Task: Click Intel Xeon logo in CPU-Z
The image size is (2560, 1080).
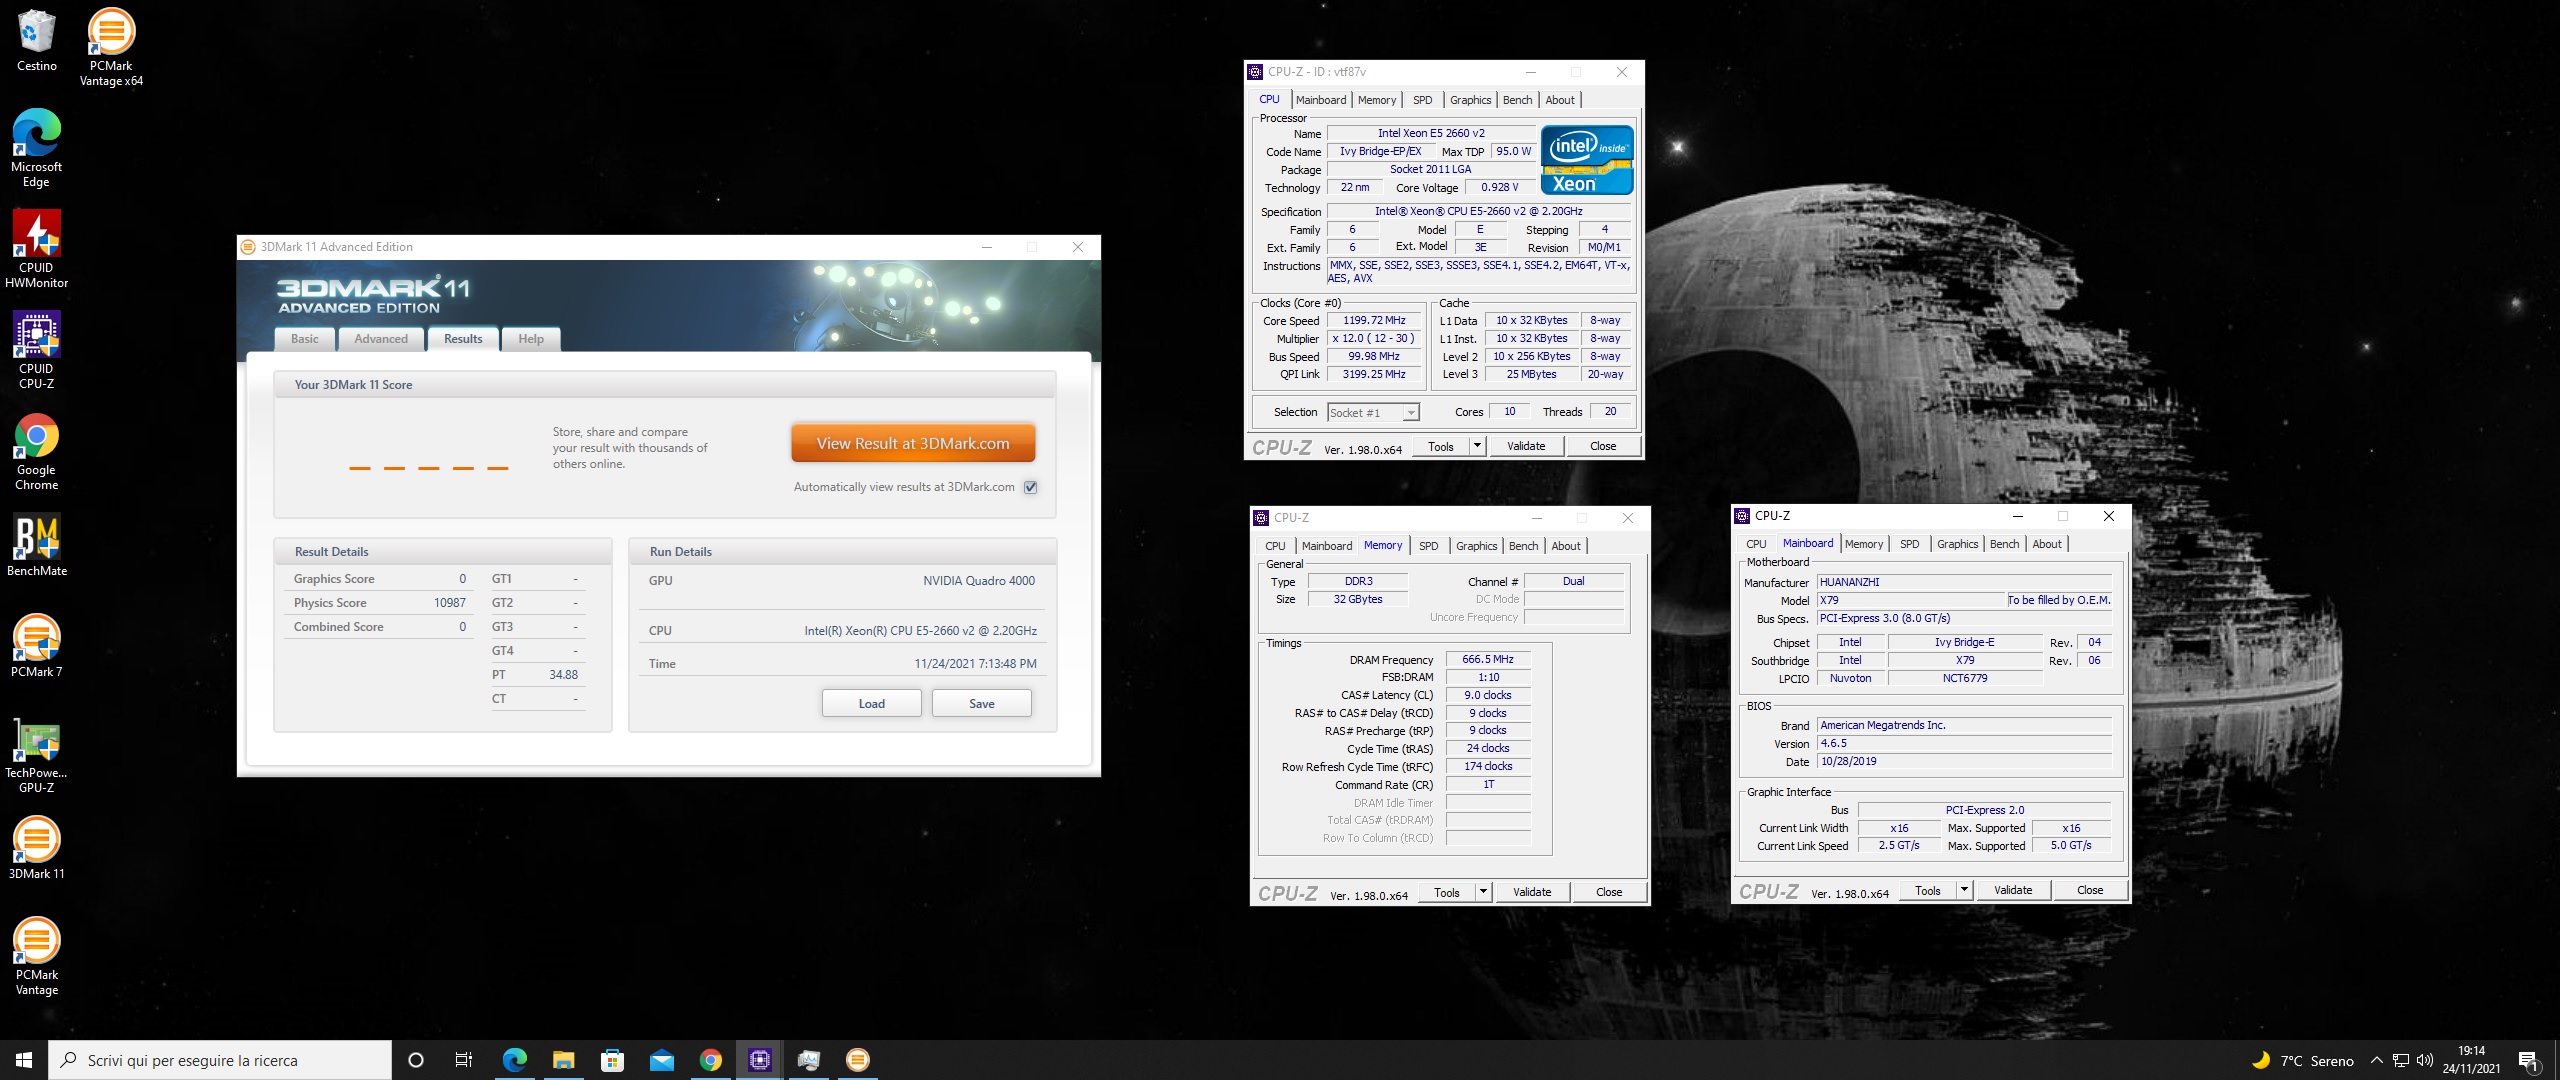Action: tap(1586, 160)
